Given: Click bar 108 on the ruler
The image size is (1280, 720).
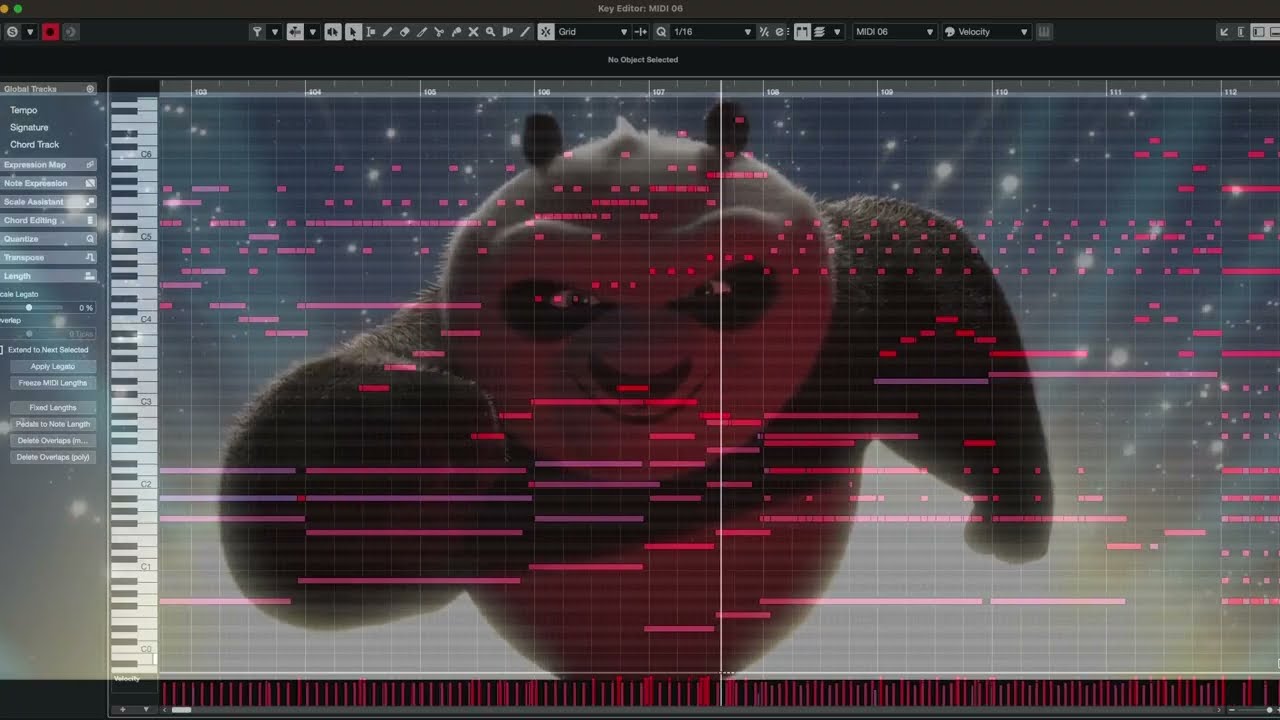Looking at the screenshot, I should pyautogui.click(x=772, y=91).
